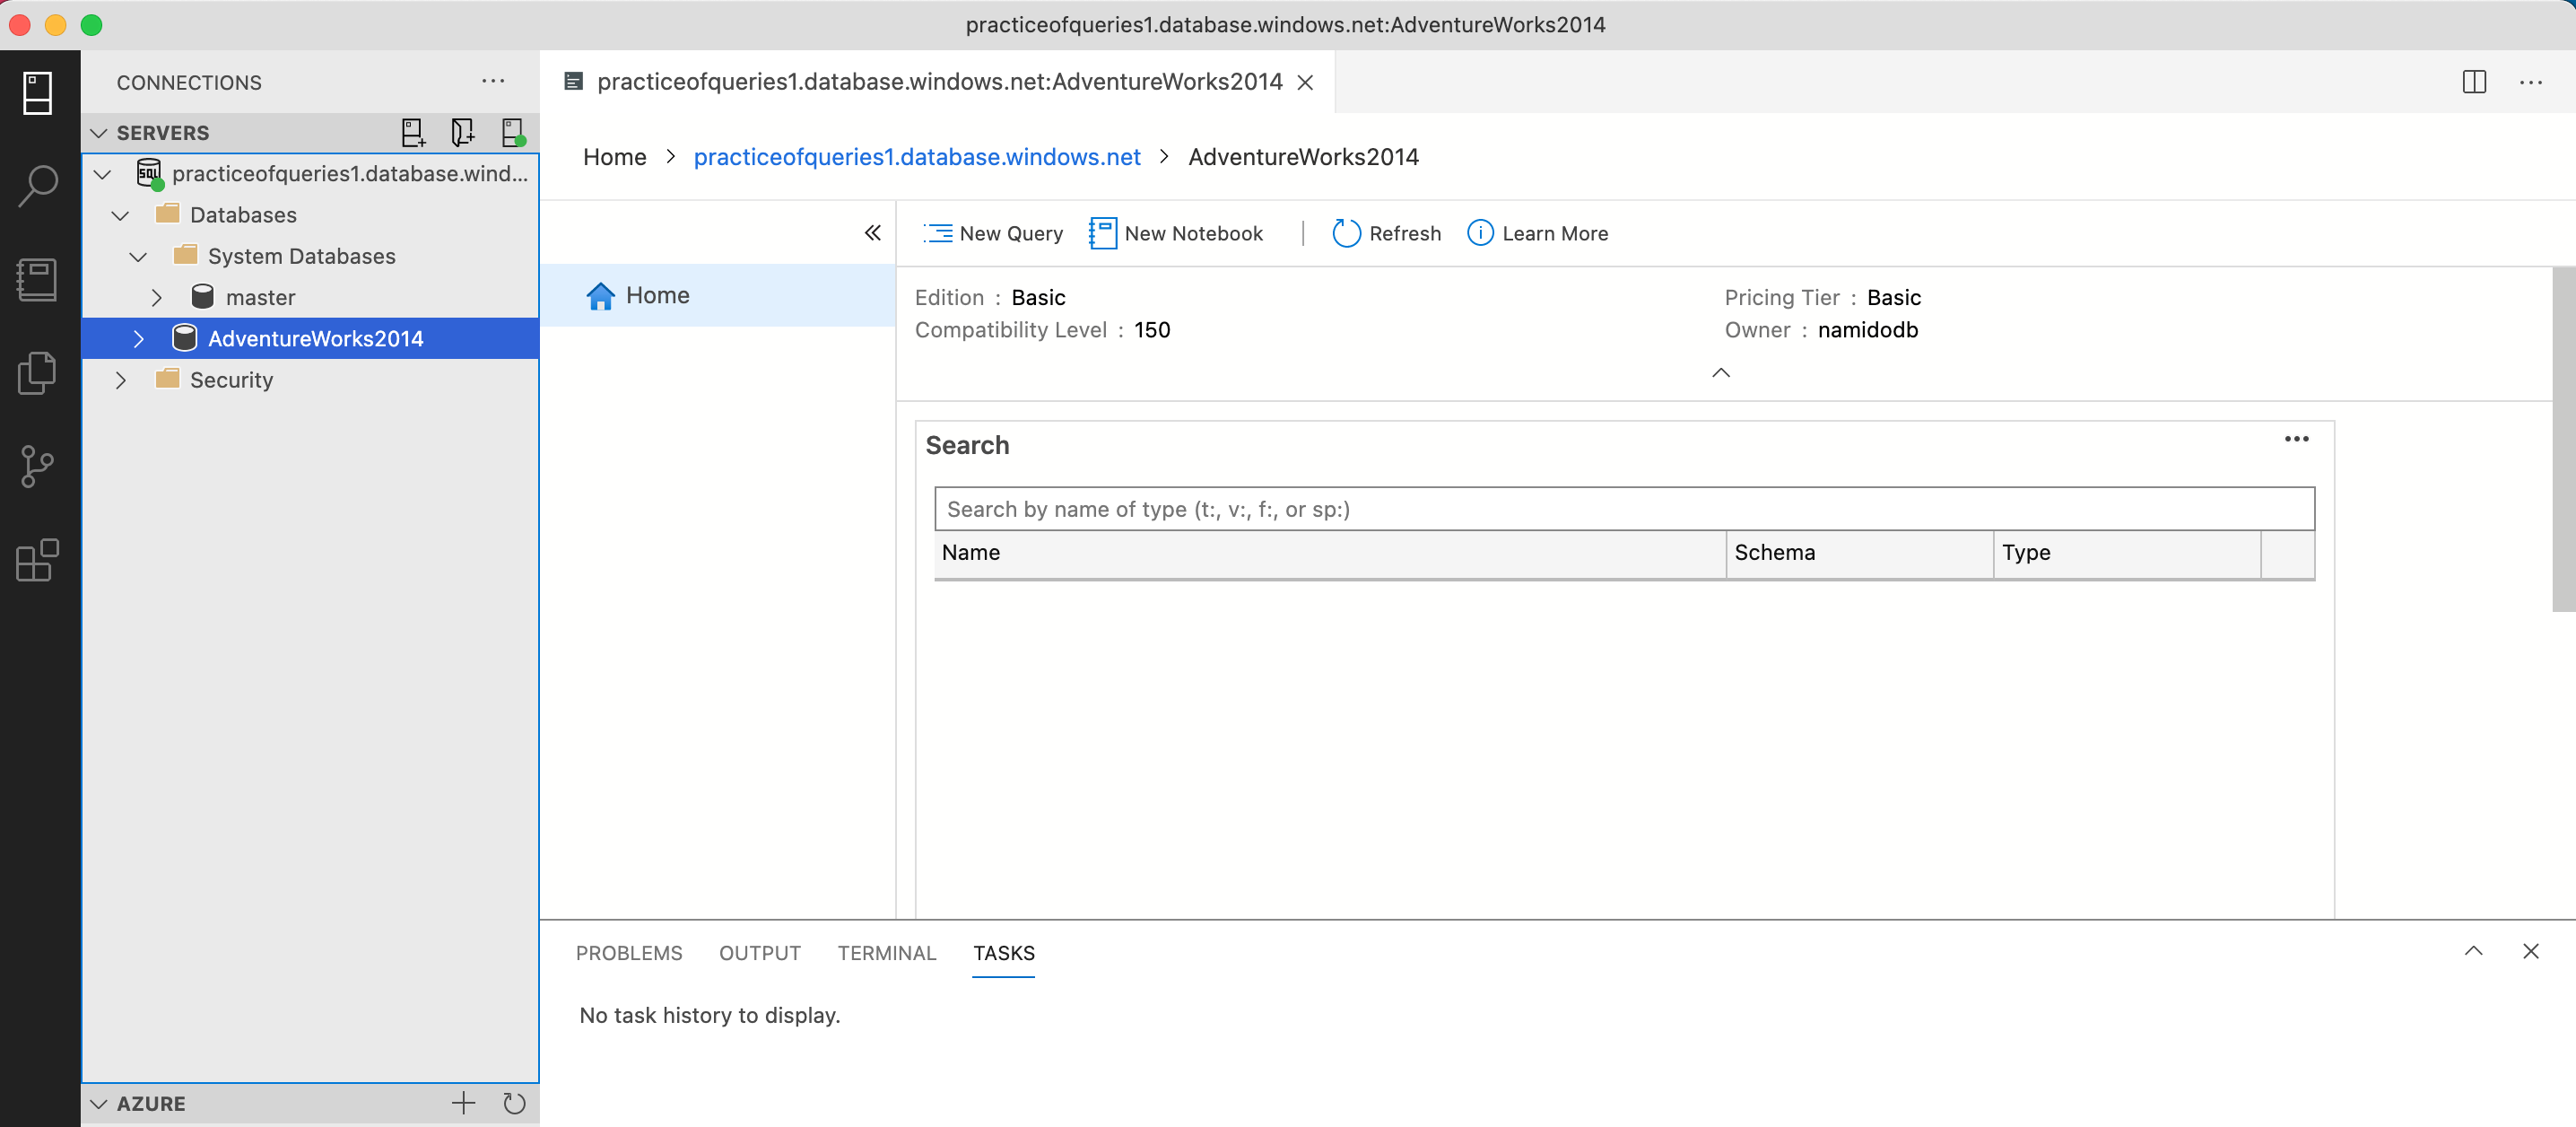Collapse the System Databases folder
This screenshot has height=1127, width=2576.
pos(139,257)
